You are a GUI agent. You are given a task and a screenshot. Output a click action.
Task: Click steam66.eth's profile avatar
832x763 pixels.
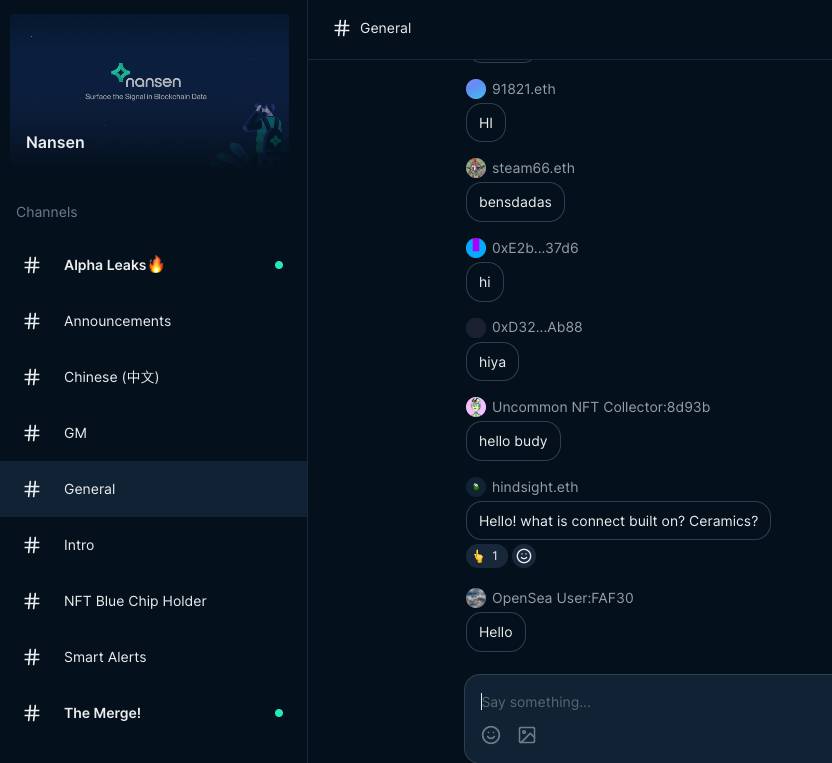[x=476, y=168]
